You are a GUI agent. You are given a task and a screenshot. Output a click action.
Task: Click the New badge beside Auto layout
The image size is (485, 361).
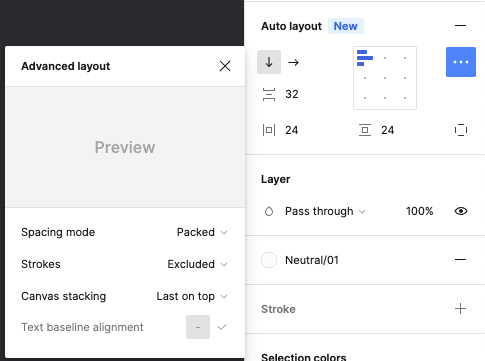[x=346, y=26]
